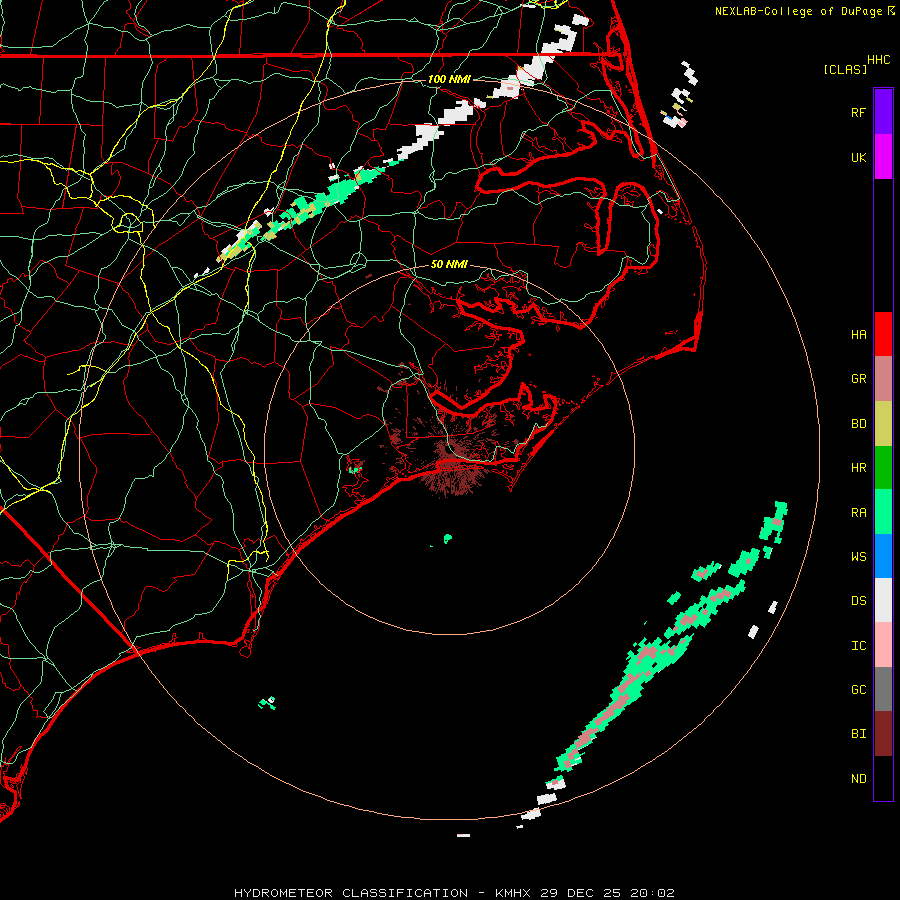The height and width of the screenshot is (900, 900).
Task: Click the DS white legend swatch
Action: 883,600
